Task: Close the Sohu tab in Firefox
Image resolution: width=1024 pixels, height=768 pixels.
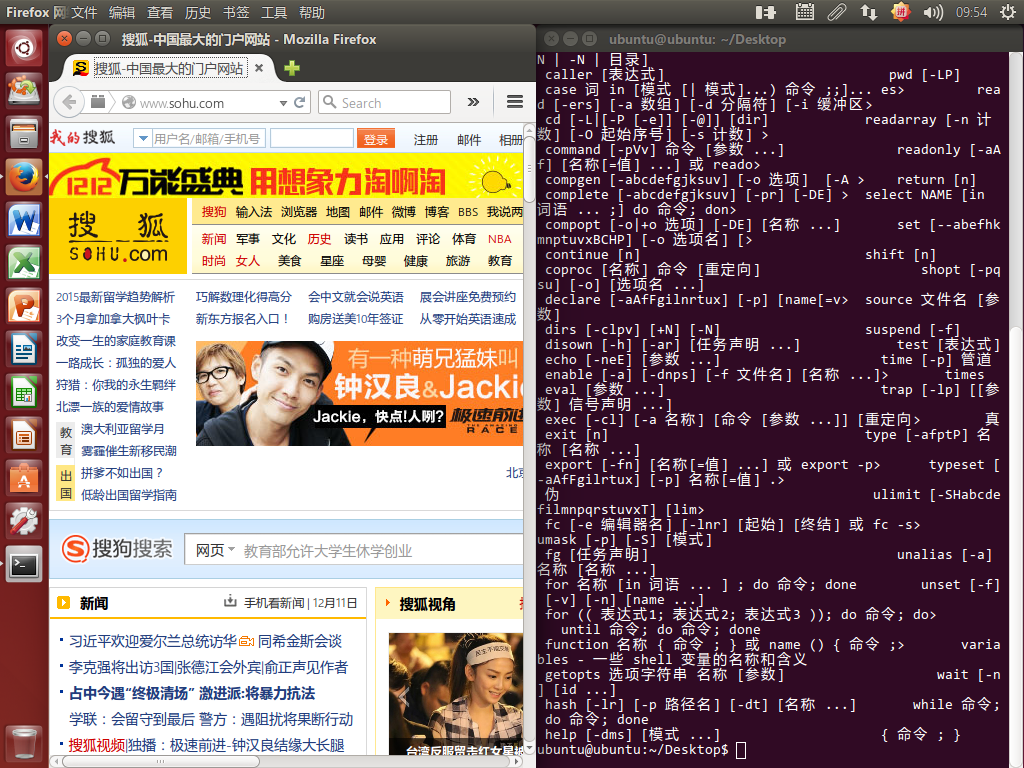Action: (259, 68)
